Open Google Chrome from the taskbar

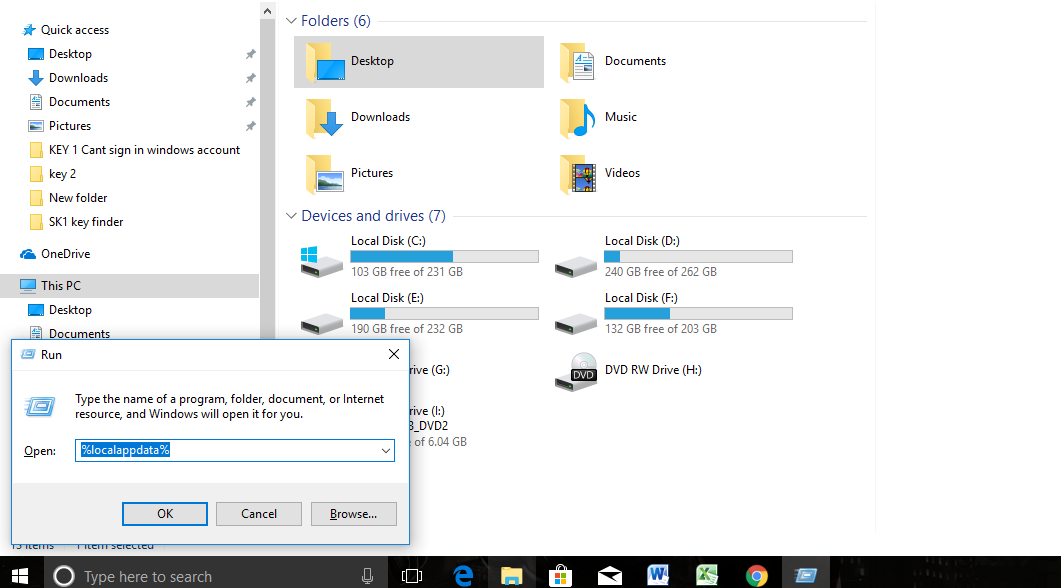pos(756,574)
